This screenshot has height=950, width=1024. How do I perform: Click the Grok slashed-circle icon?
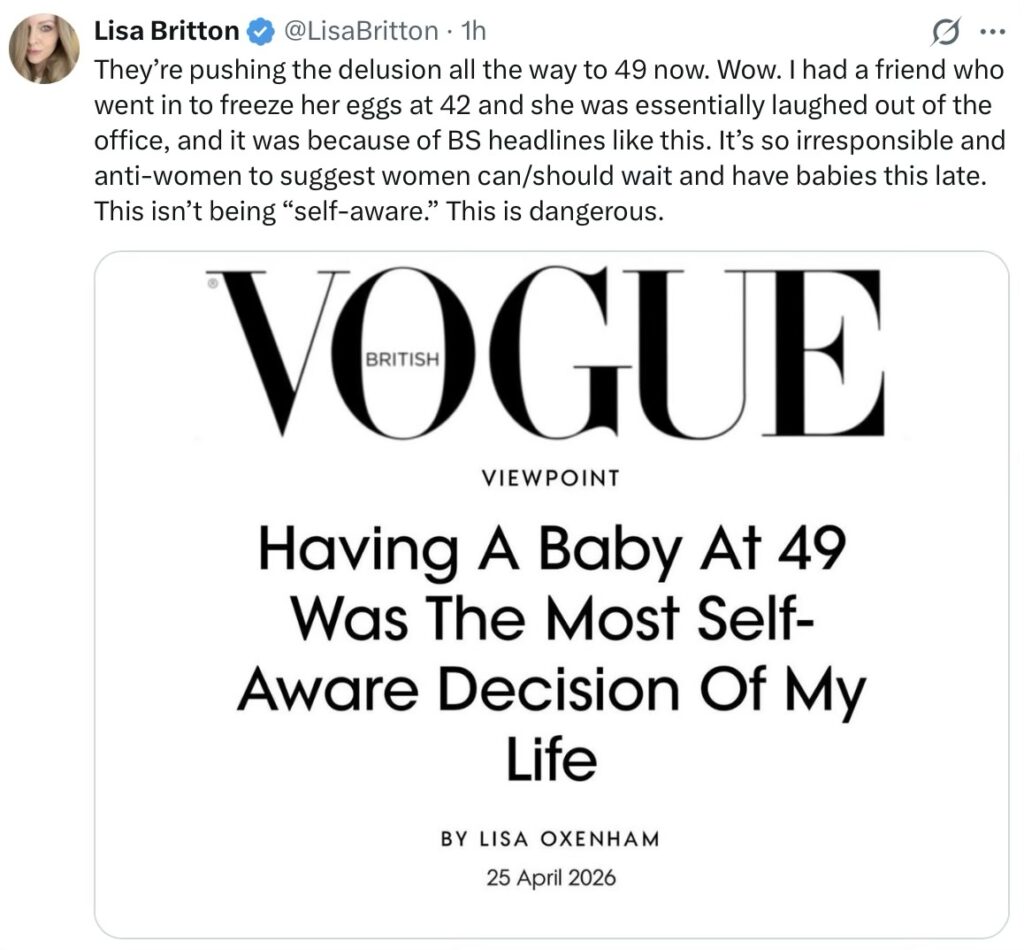[x=943, y=33]
